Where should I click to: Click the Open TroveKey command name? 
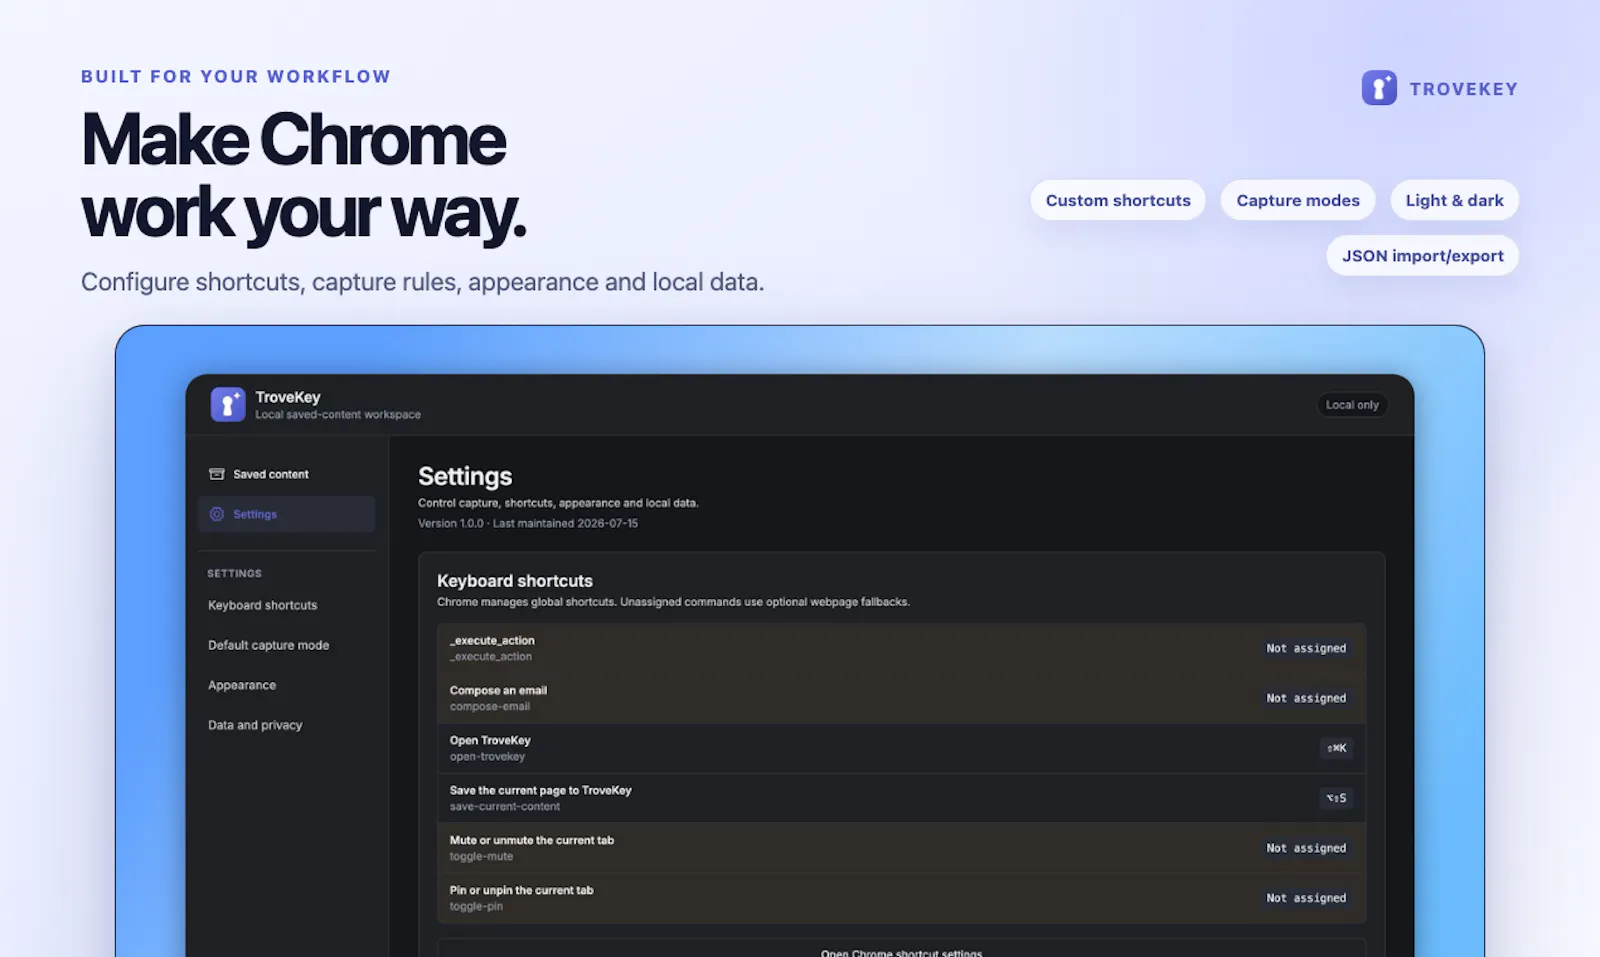490,740
